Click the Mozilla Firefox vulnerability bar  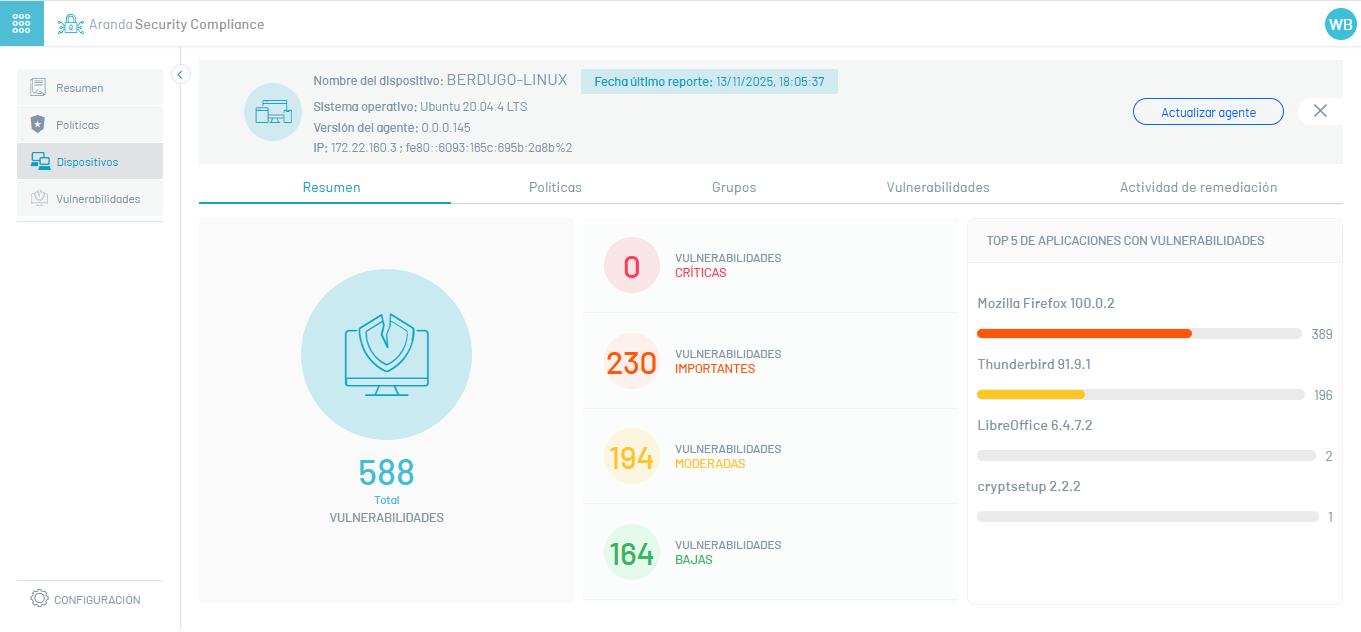(1140, 334)
